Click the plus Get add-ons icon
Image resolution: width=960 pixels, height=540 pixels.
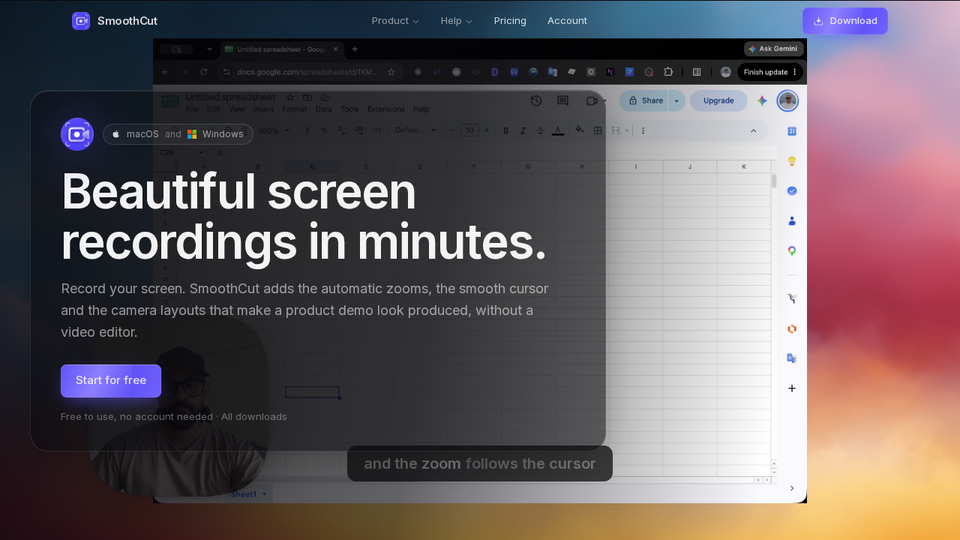792,388
